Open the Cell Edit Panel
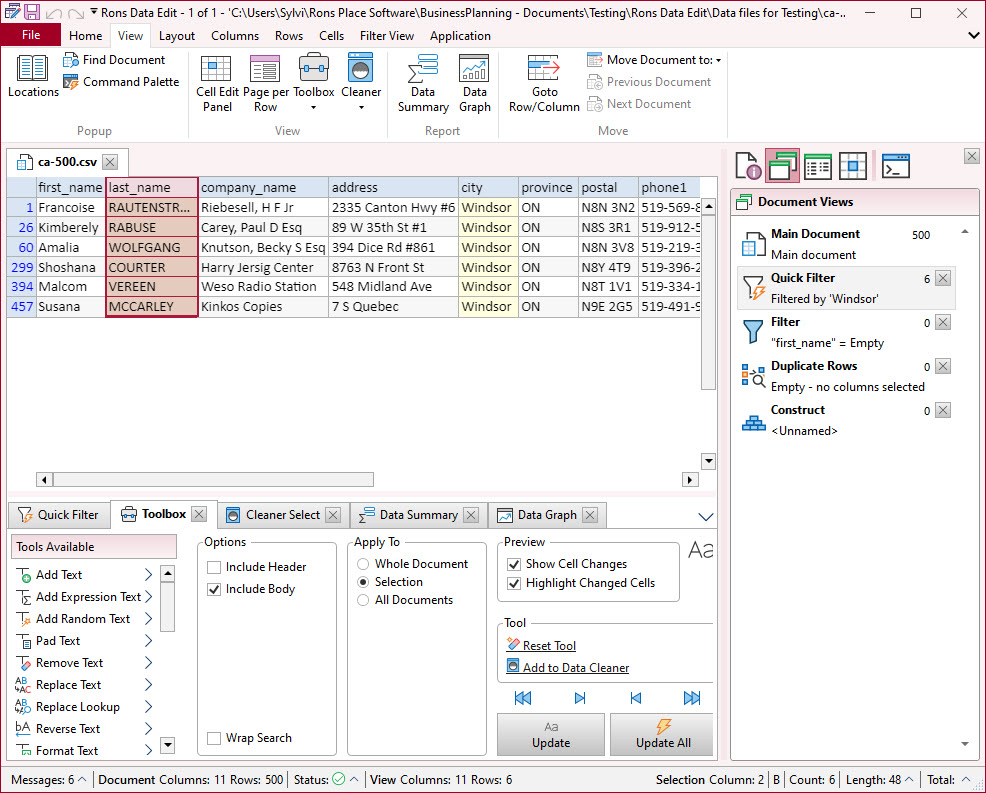Viewport: 986px width, 793px height. 217,70
